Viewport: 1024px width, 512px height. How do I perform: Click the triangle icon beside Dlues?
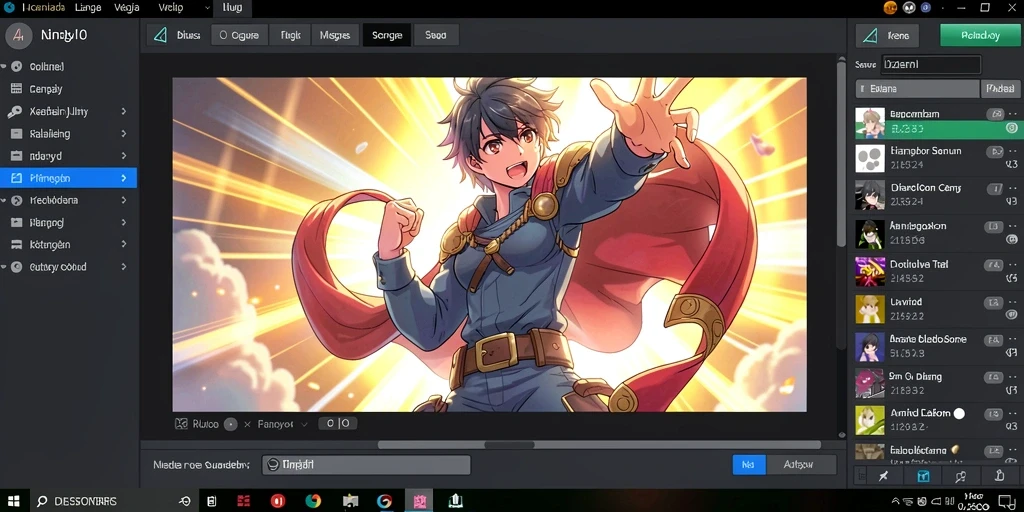(160, 35)
